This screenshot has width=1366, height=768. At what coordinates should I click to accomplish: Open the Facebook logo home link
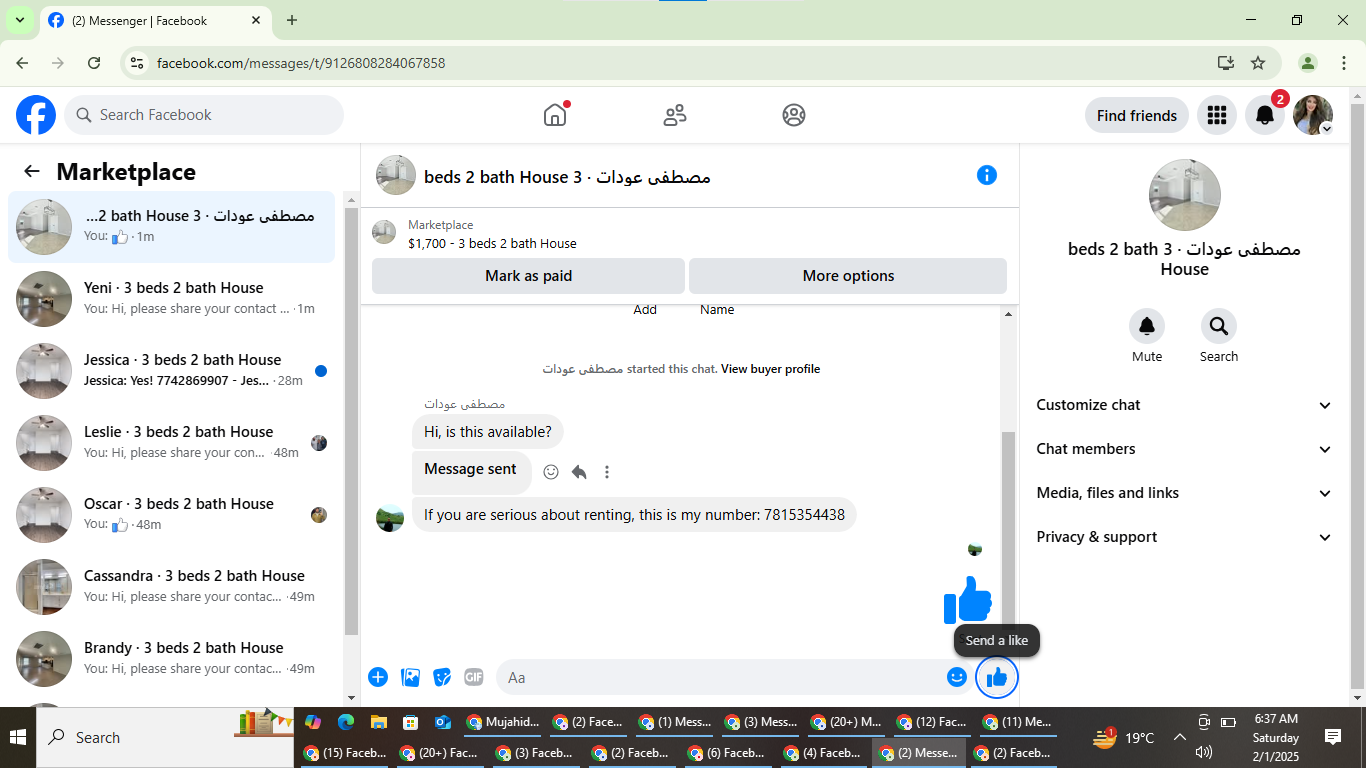pyautogui.click(x=36, y=115)
